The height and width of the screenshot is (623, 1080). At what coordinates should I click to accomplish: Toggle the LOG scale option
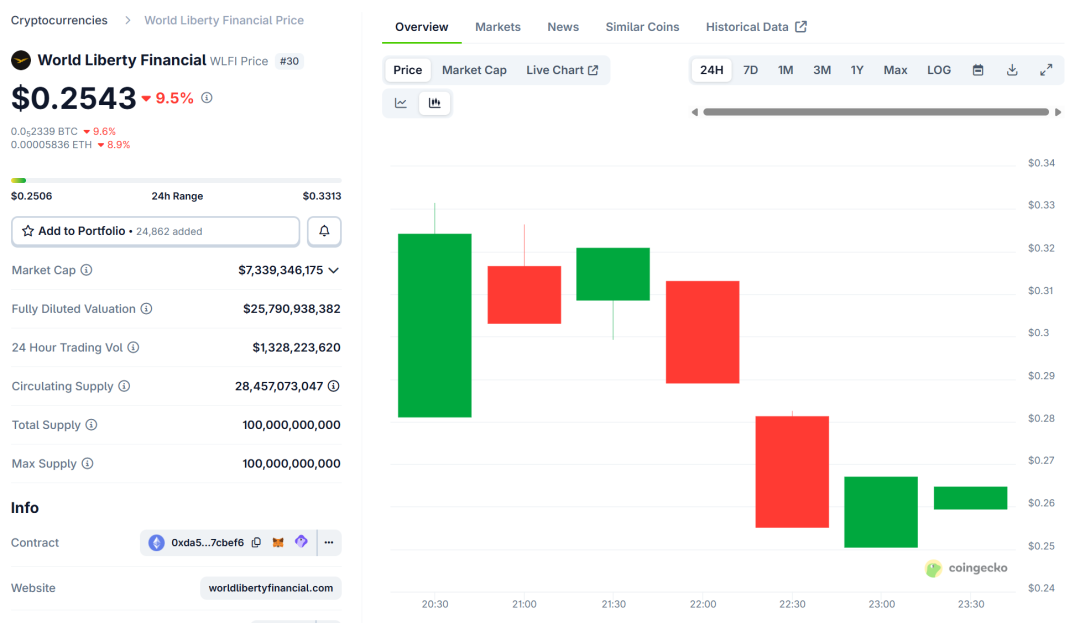coord(939,70)
